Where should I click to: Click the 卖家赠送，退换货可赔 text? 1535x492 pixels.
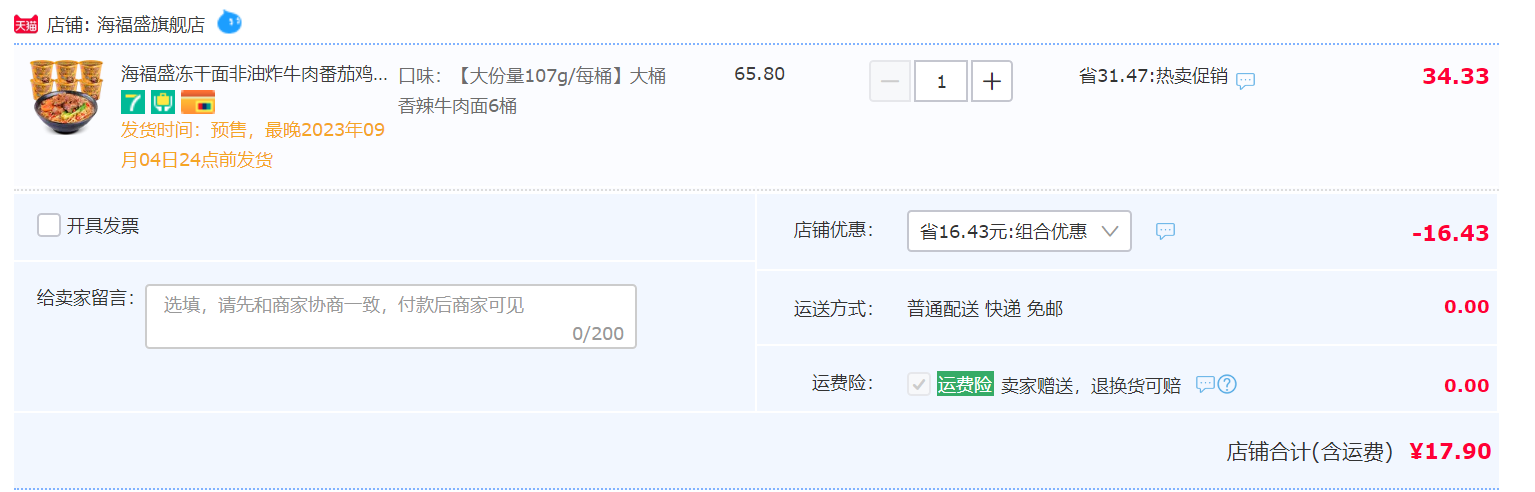tap(1091, 385)
